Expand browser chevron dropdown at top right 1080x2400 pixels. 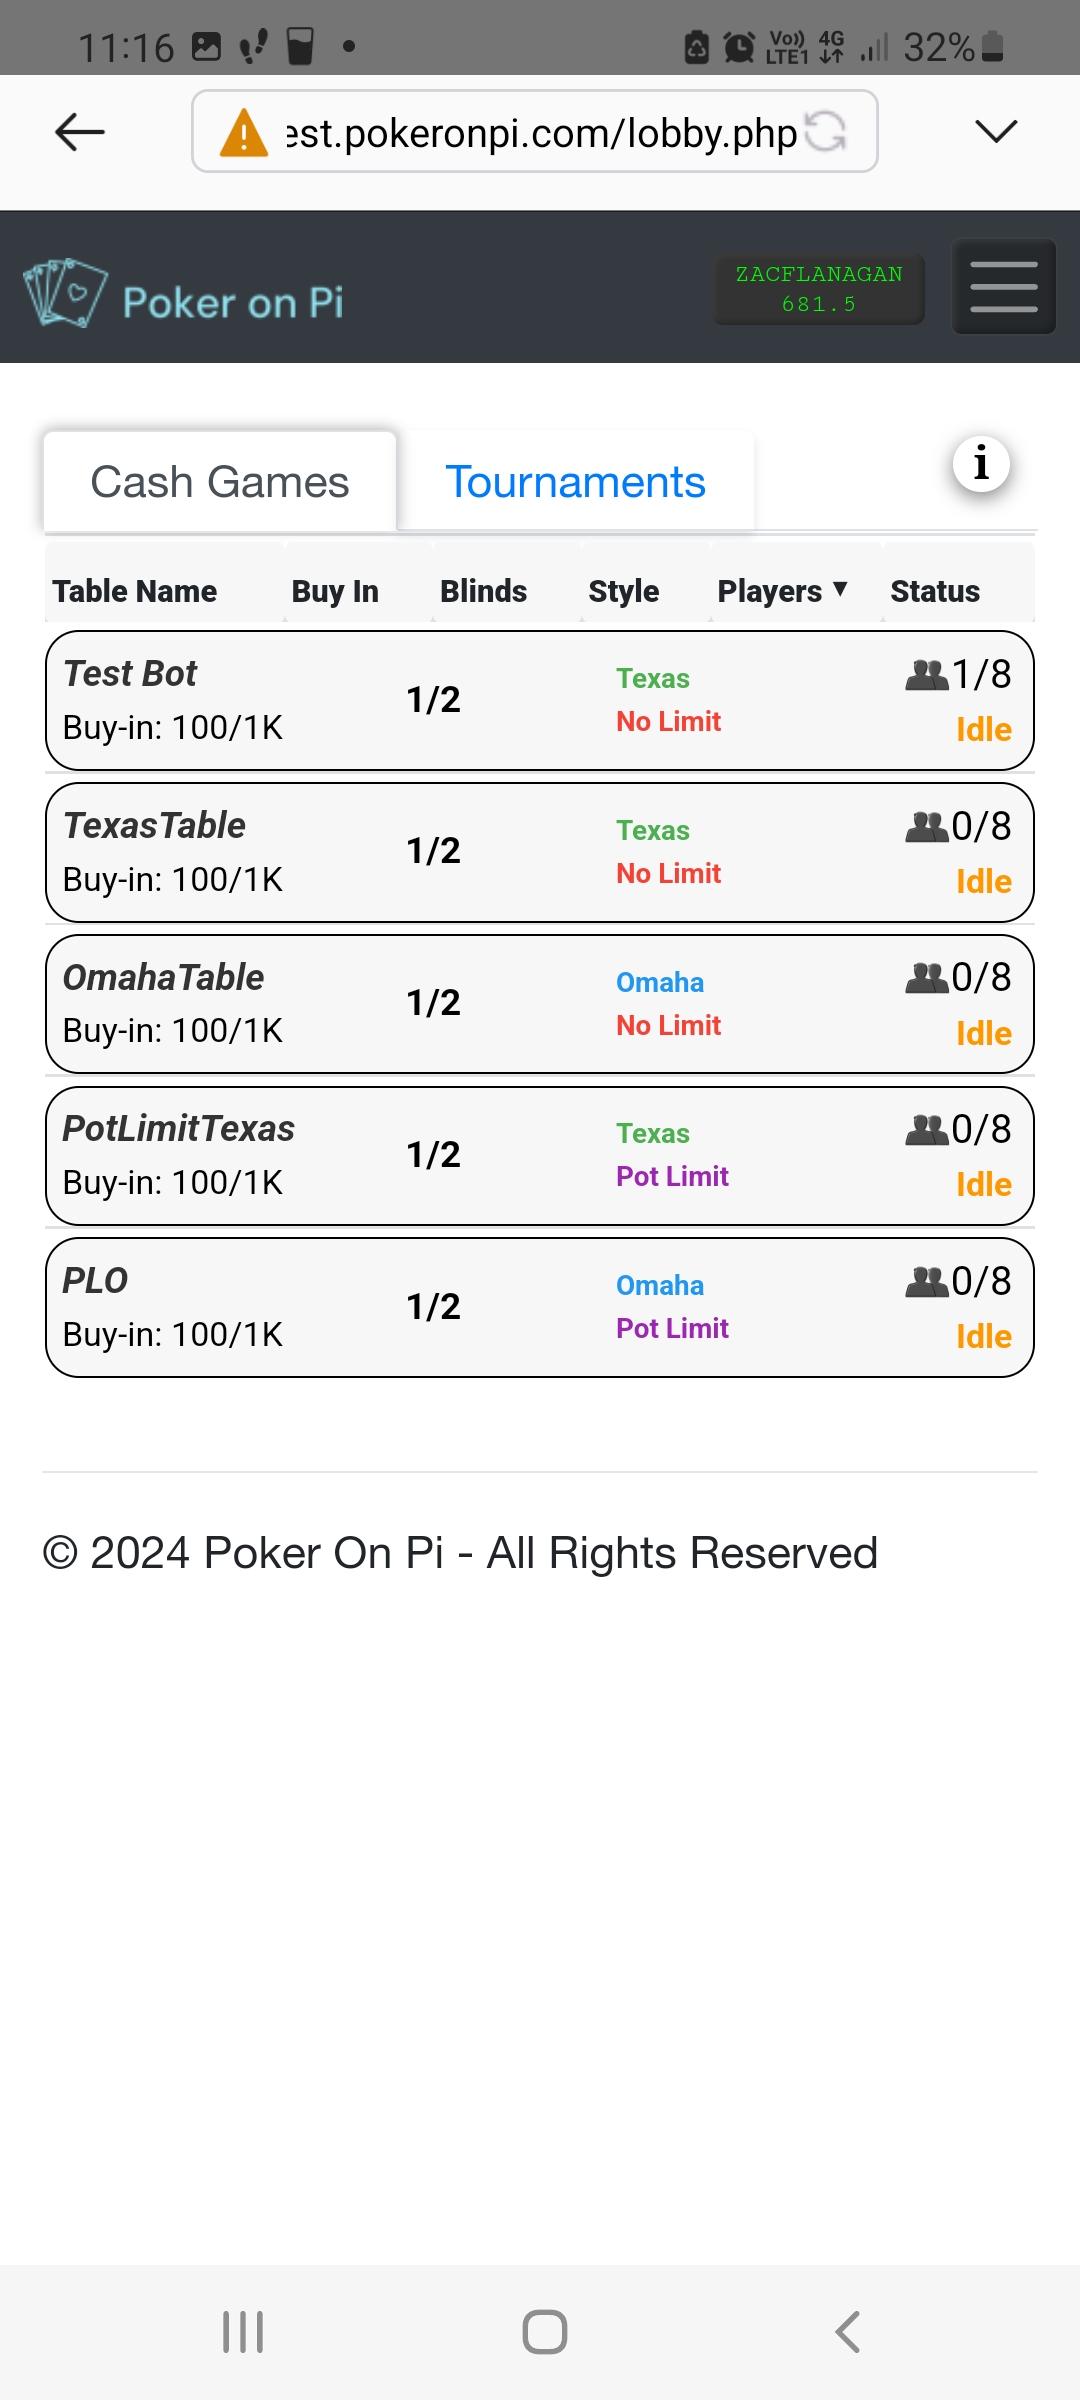996,131
